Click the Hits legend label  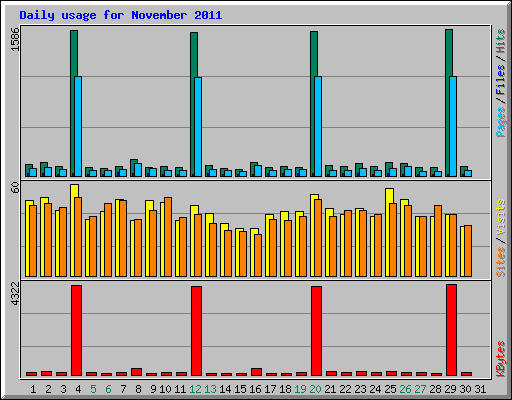pos(500,41)
